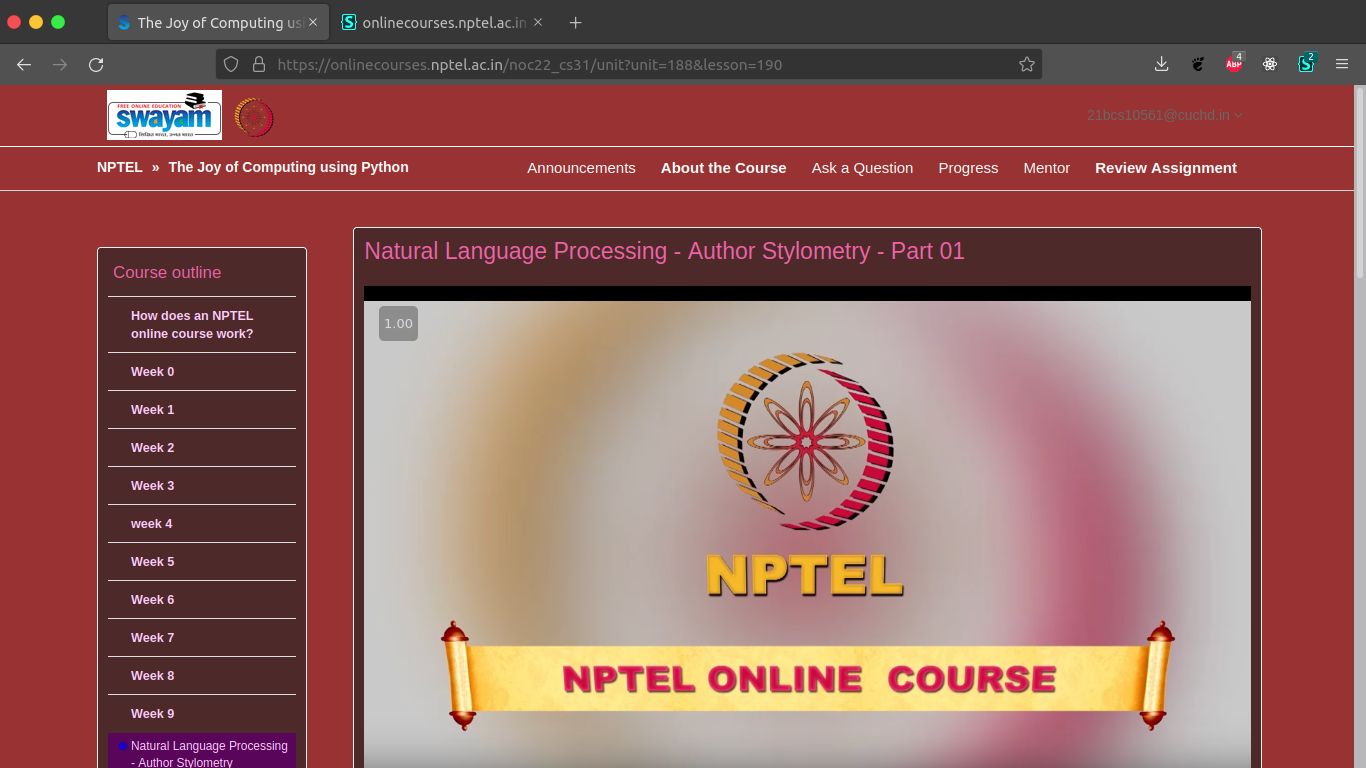1366x768 pixels.
Task: Switch to onlinecourses.nptel.ac.in tab
Action: coord(443,22)
